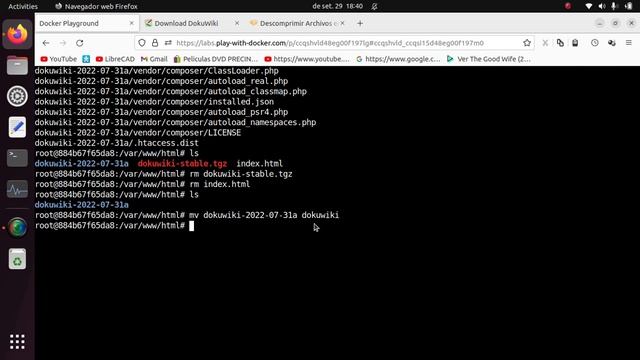Open the globe application in dock
This screenshot has width=640, height=360.
tap(17, 228)
